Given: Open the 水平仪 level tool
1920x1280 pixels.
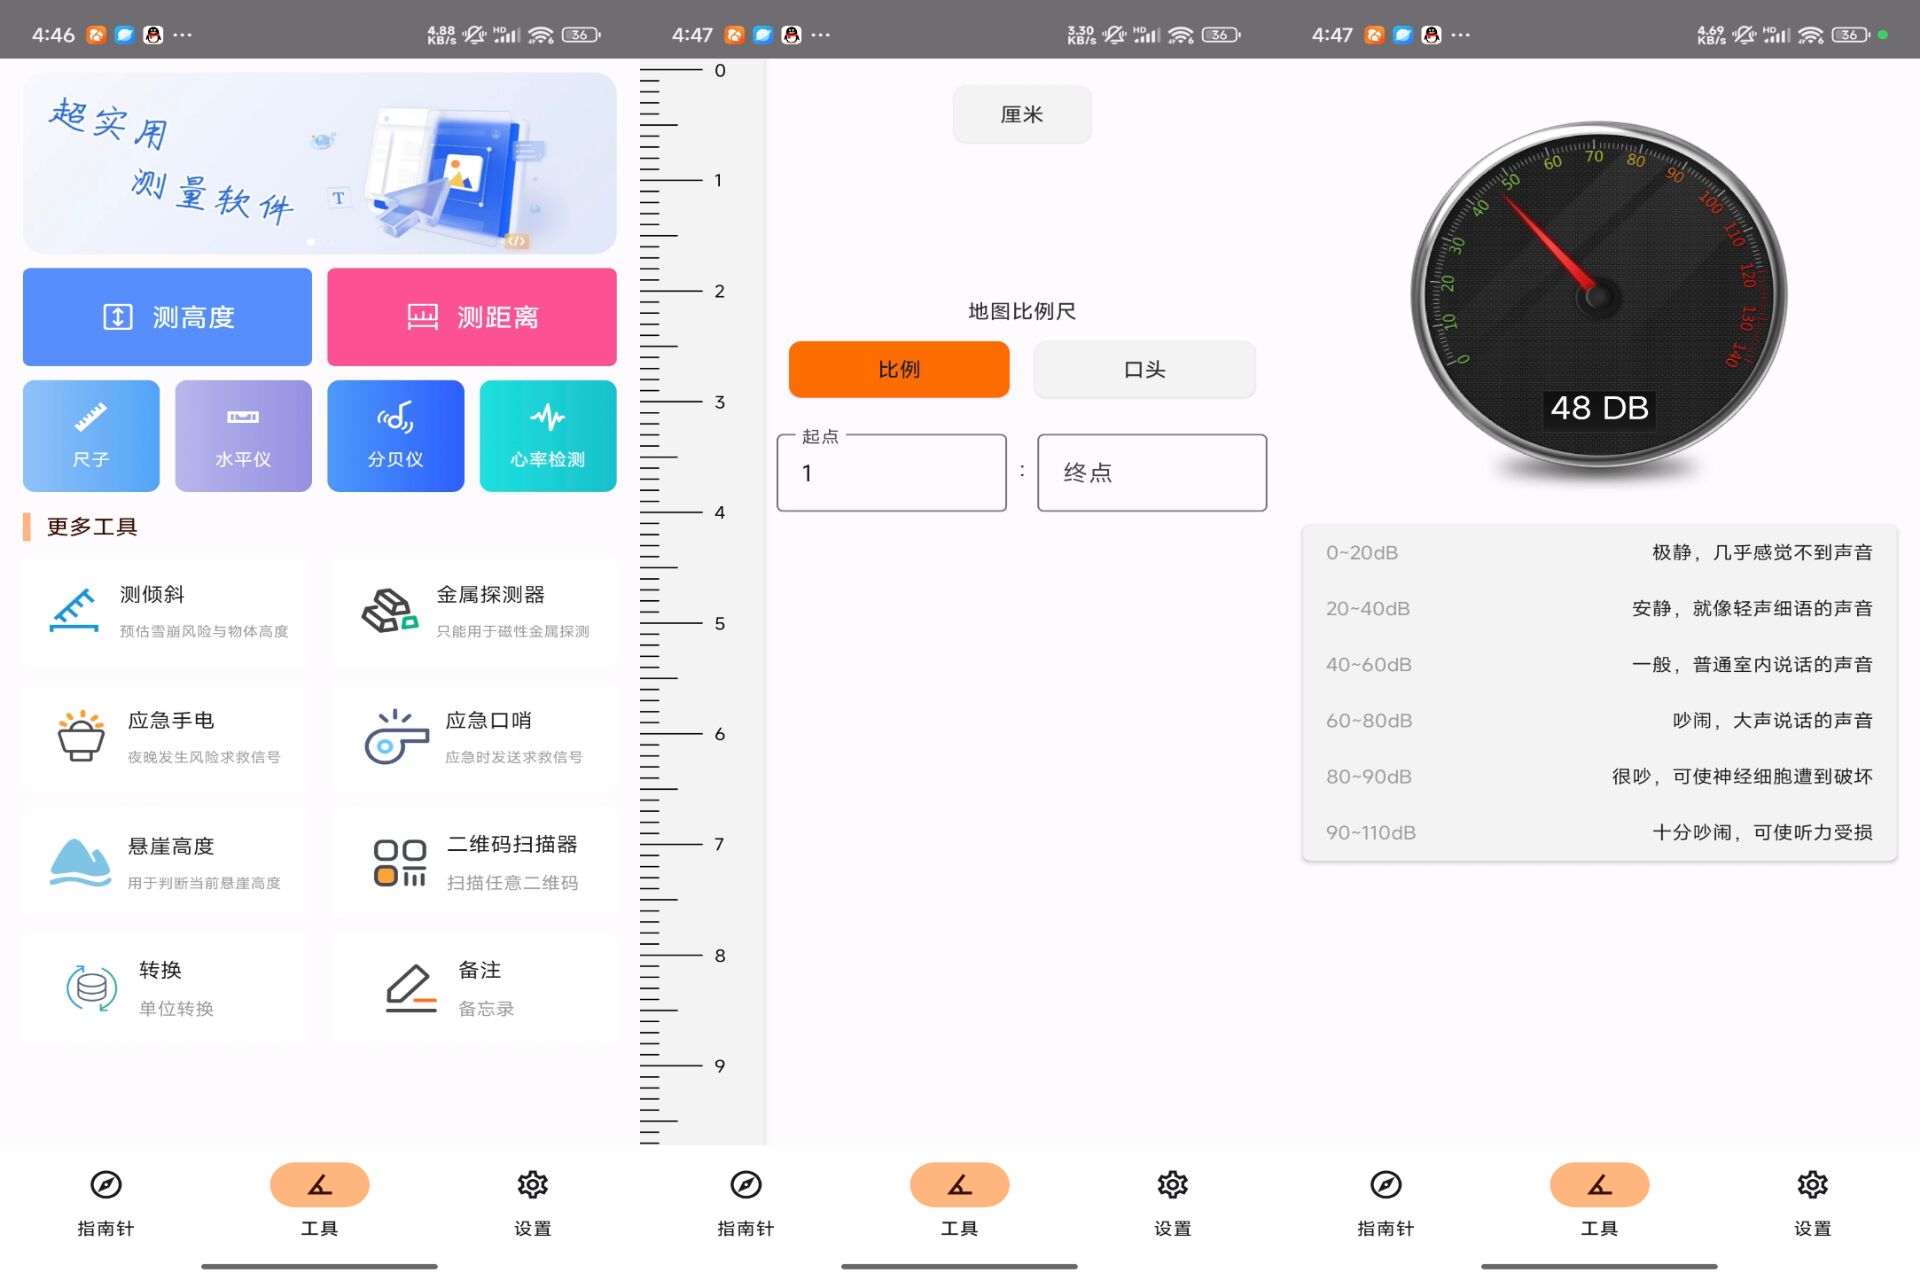Looking at the screenshot, I should click(x=243, y=436).
